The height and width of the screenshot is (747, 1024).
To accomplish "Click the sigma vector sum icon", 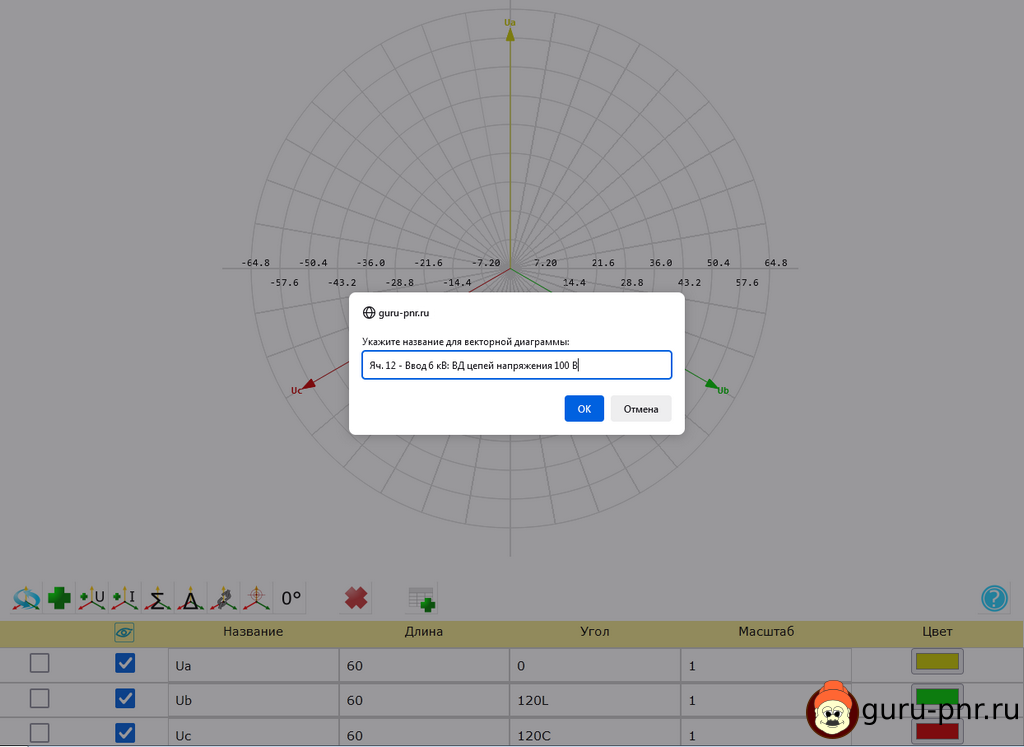I will [x=157, y=598].
